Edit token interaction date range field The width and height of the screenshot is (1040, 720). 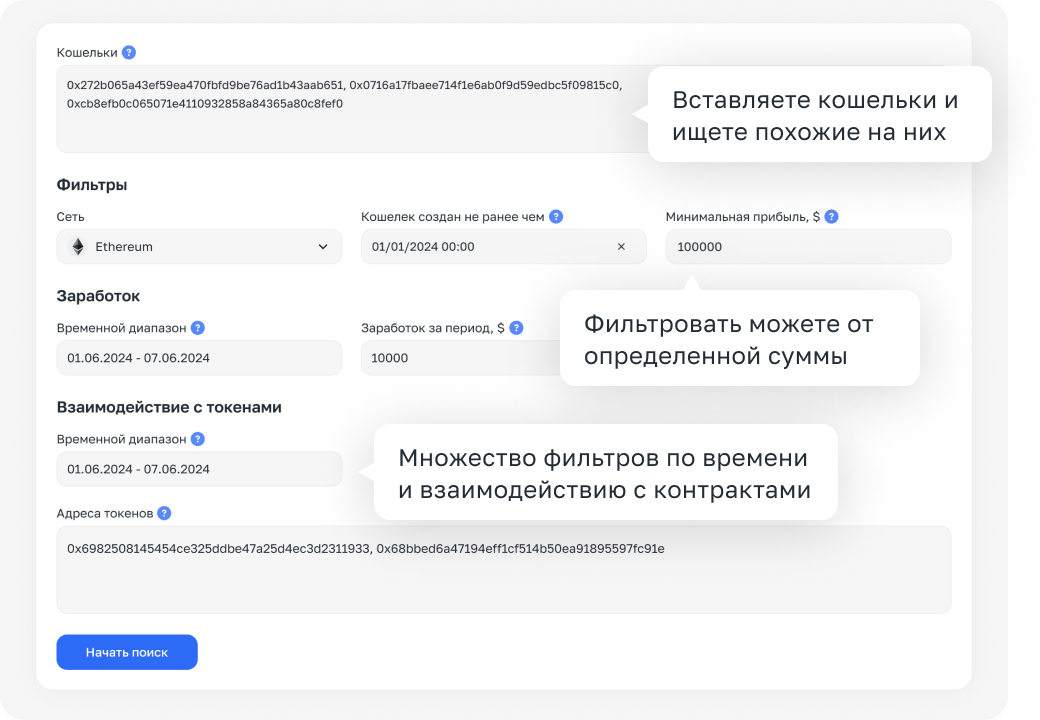[x=199, y=469]
